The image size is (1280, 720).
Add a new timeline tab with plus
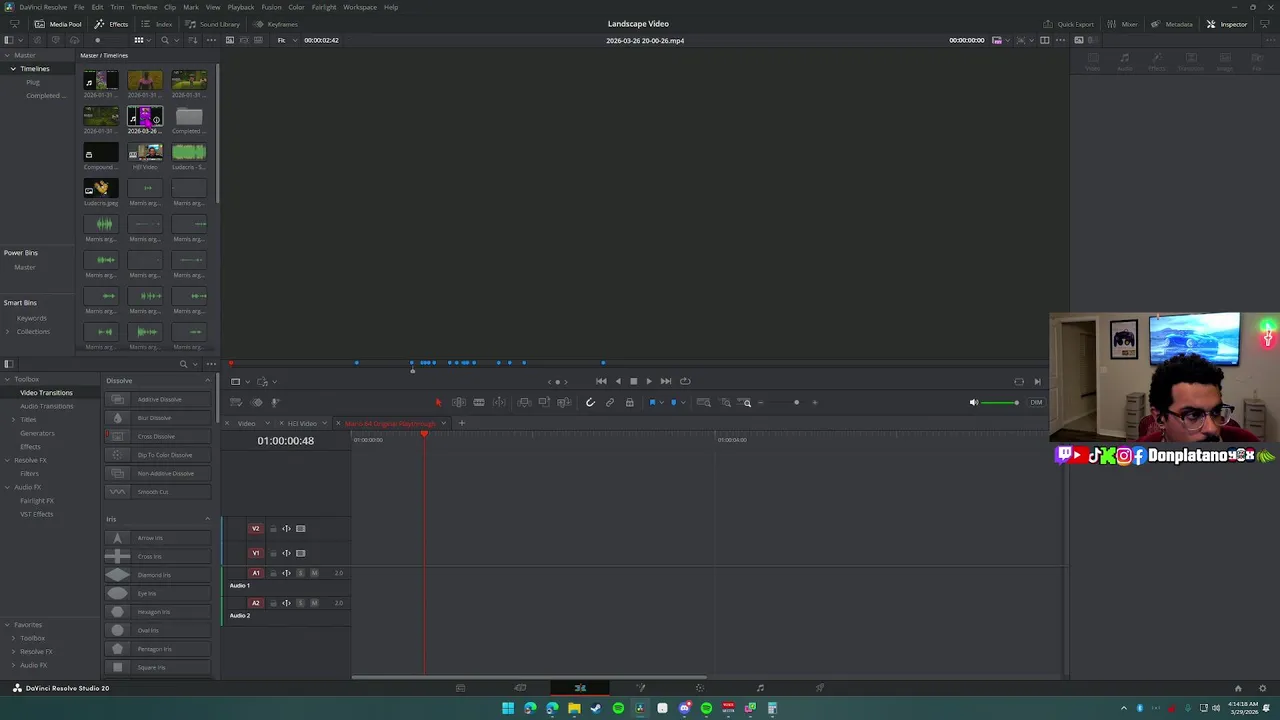click(461, 423)
